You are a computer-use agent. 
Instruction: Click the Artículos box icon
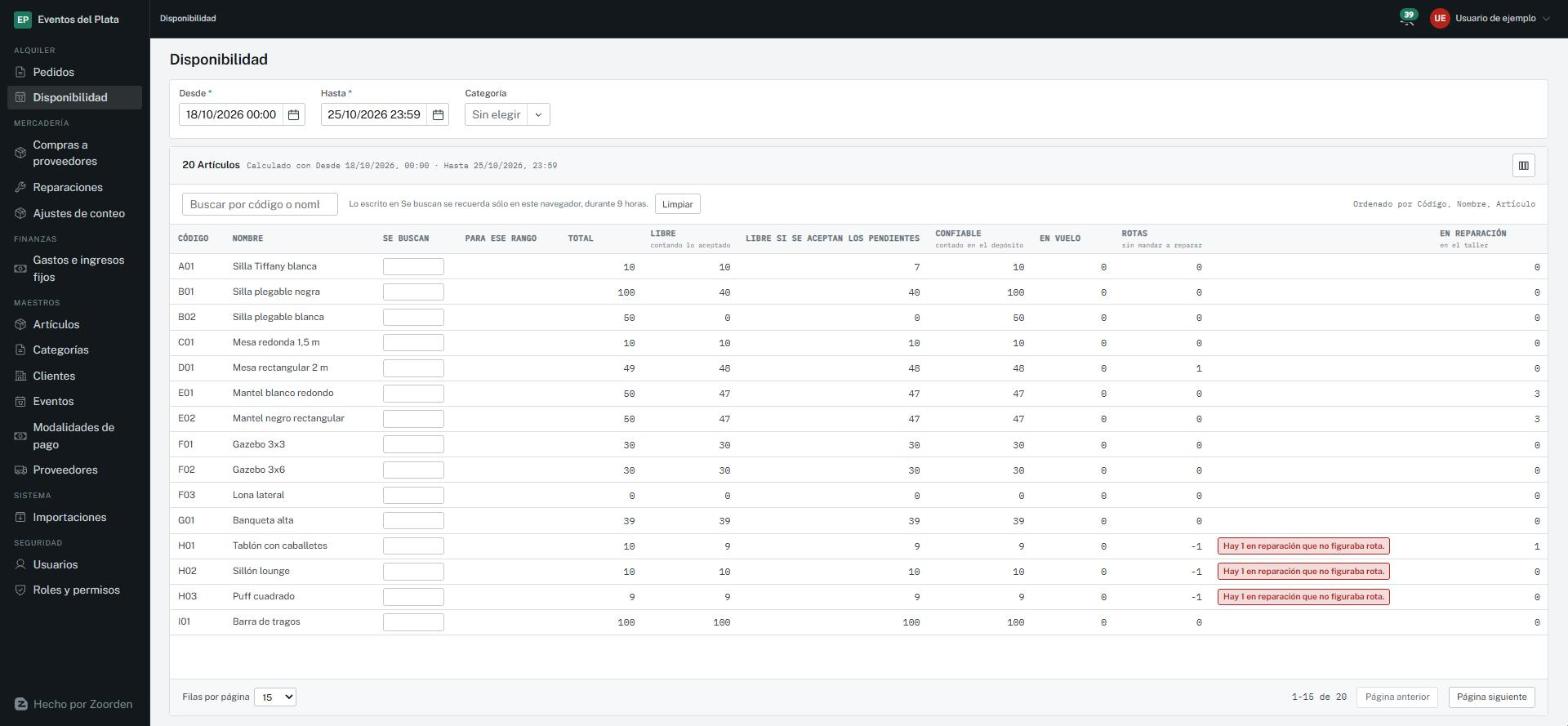click(21, 324)
